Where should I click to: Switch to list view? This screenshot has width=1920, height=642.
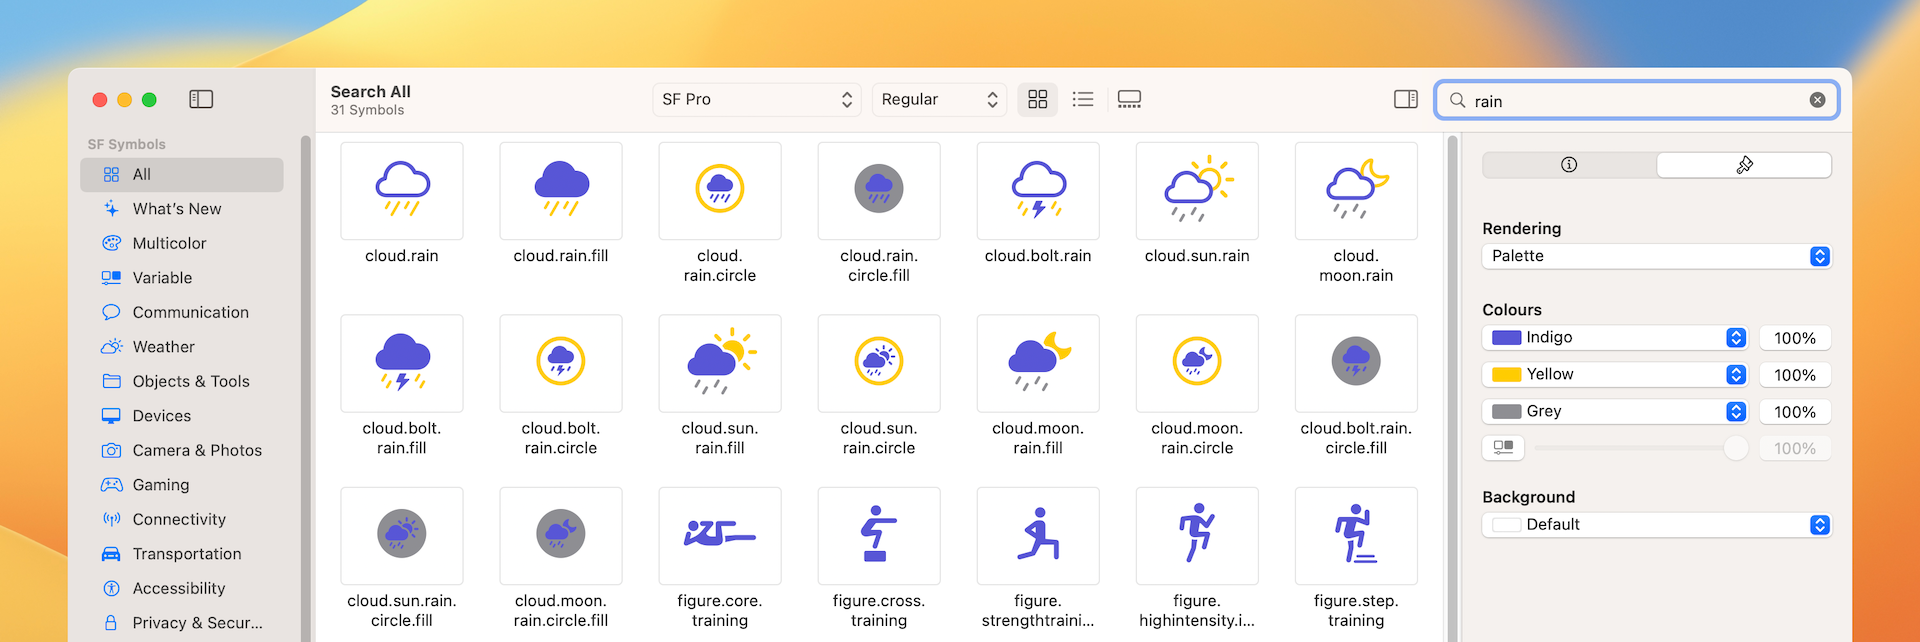pyautogui.click(x=1083, y=99)
